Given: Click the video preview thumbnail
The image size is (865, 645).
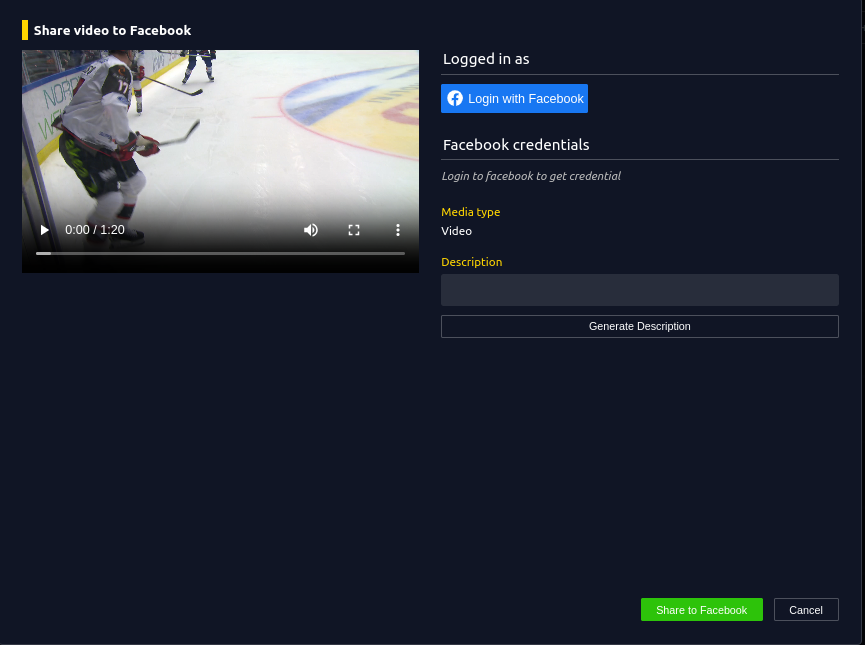Looking at the screenshot, I should pos(220,140).
